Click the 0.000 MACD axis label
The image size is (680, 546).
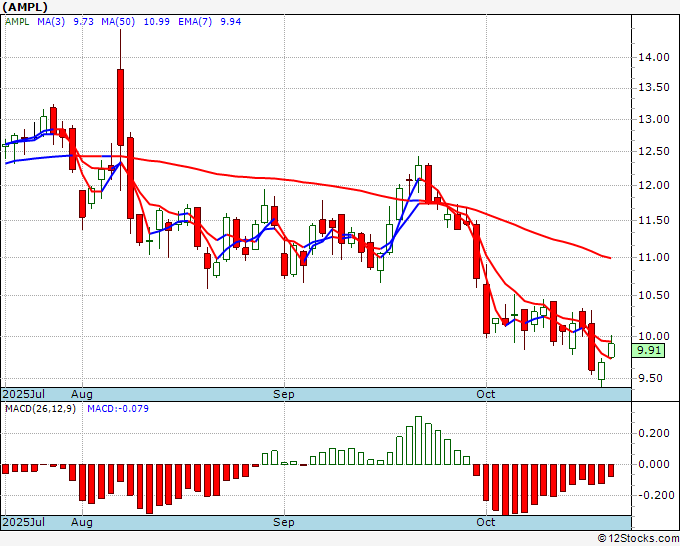click(x=654, y=464)
